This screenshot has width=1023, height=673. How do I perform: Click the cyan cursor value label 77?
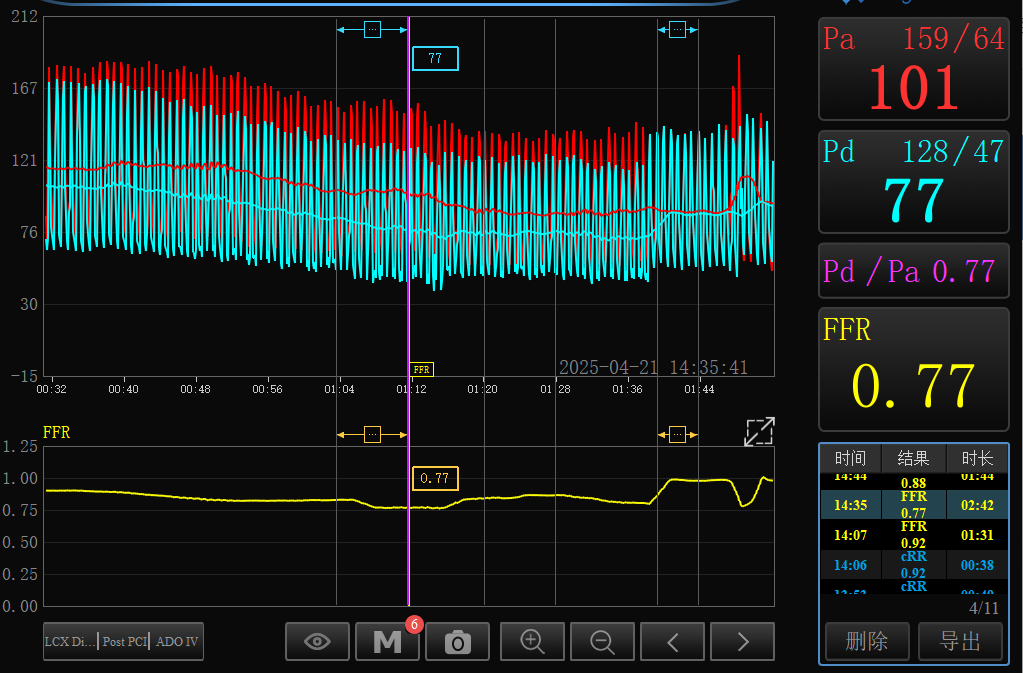click(435, 59)
